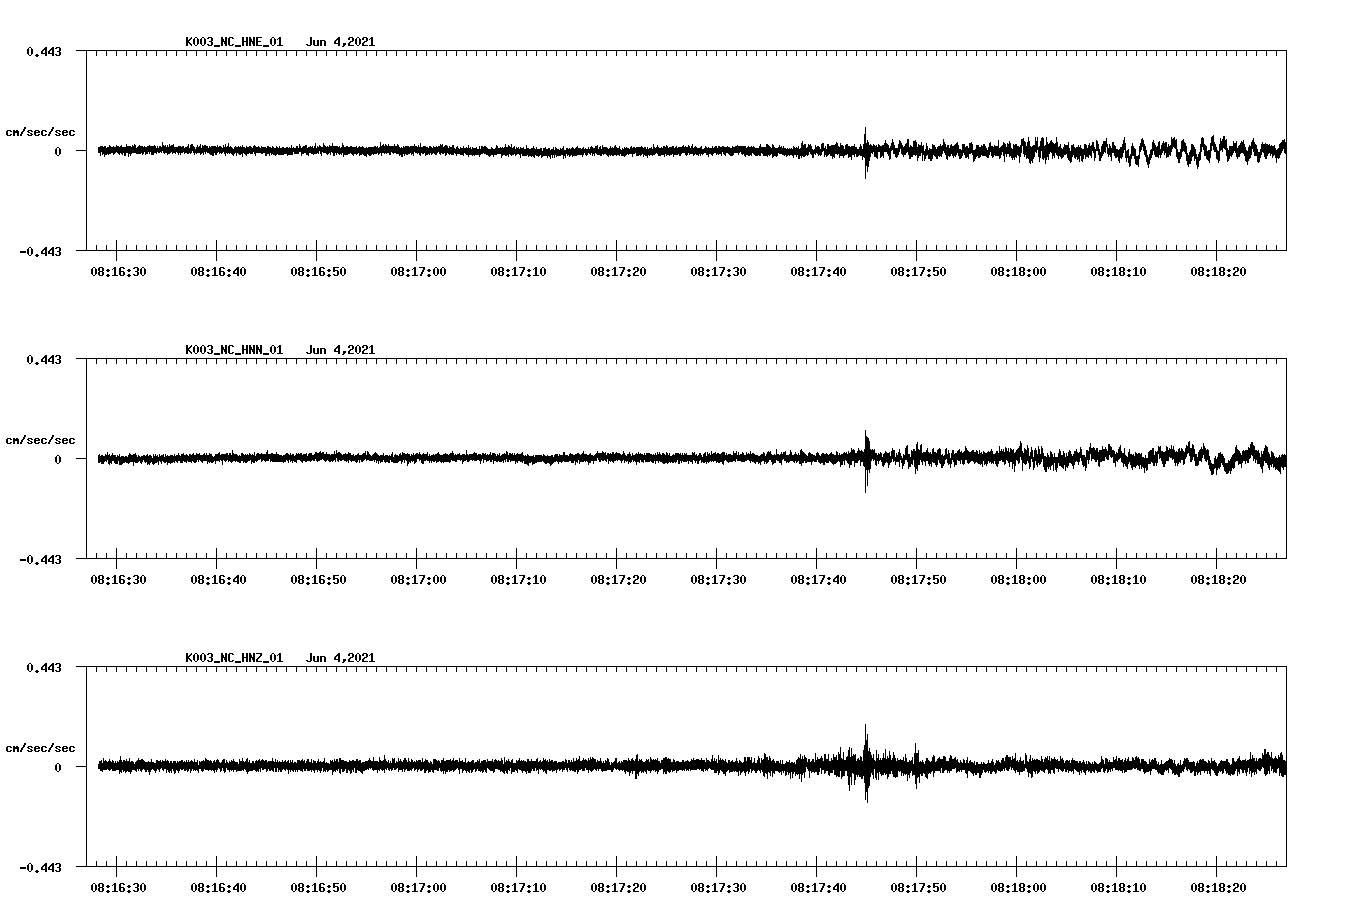Click the 08:18:20 label under the HNN plot
Image resolution: width=1358 pixels, height=924 pixels.
point(1218,579)
